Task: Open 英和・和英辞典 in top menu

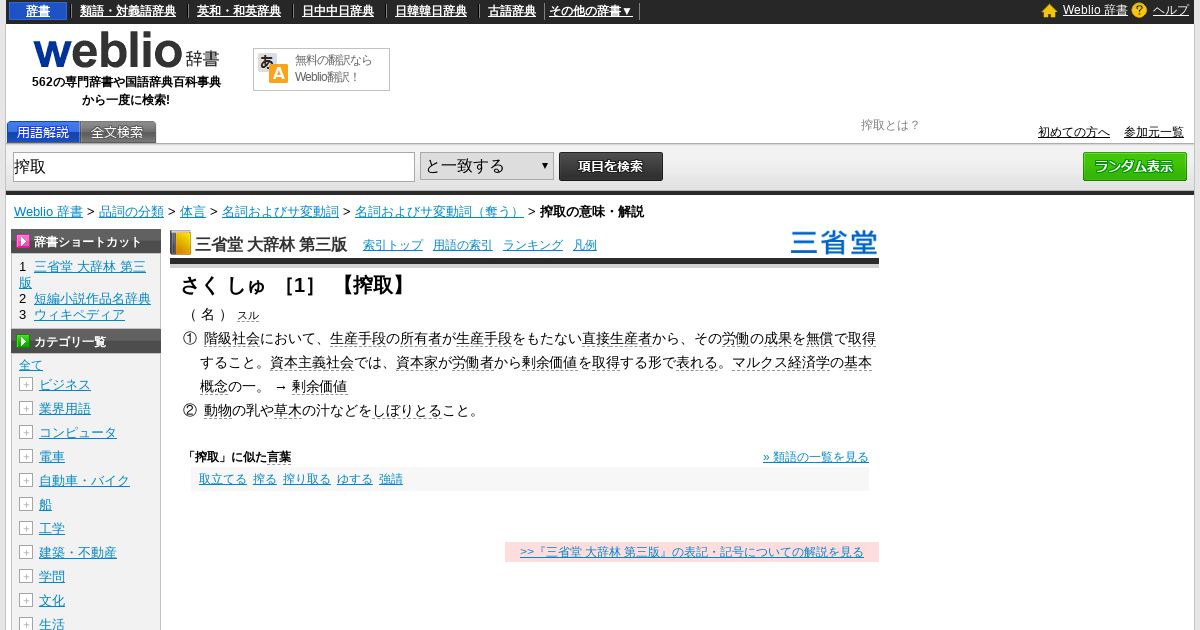Action: (x=239, y=11)
